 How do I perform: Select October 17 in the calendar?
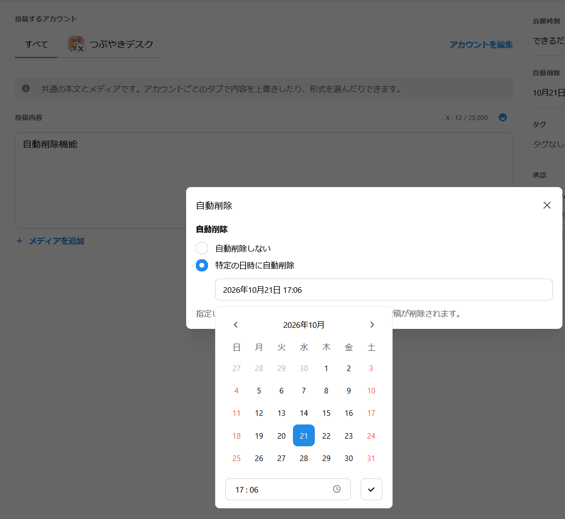371,413
